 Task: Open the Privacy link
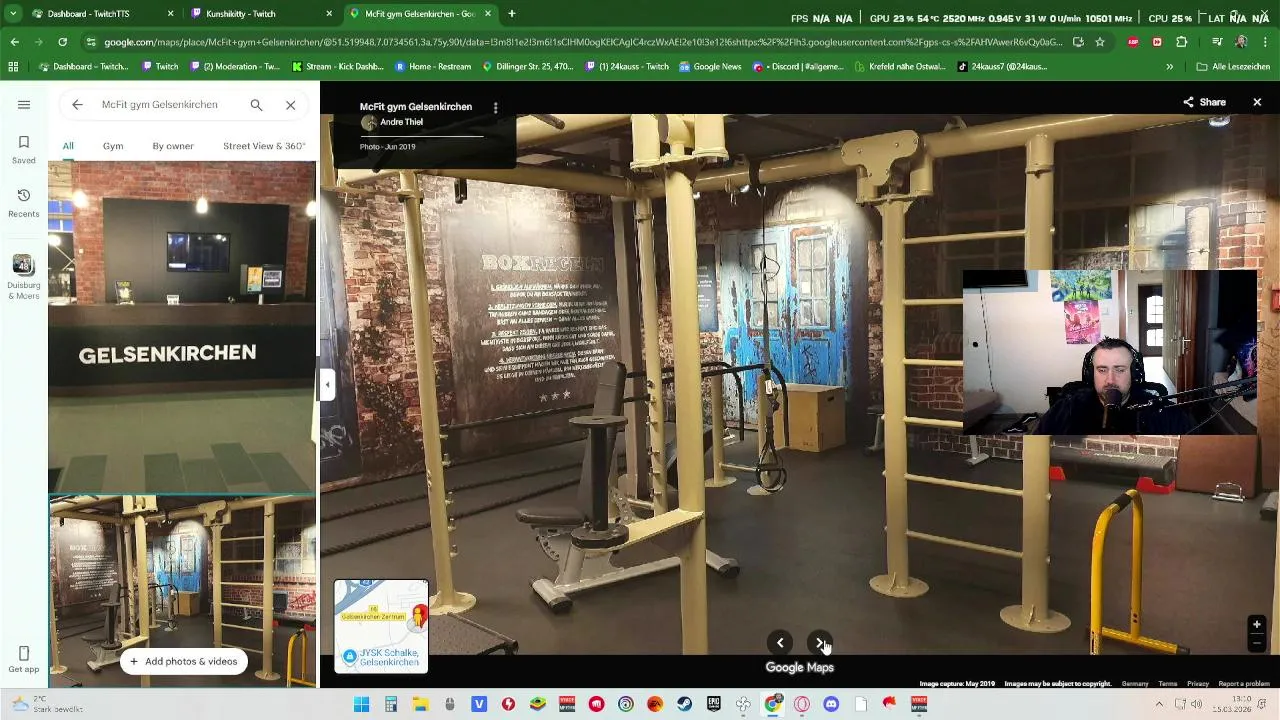[x=1197, y=684]
